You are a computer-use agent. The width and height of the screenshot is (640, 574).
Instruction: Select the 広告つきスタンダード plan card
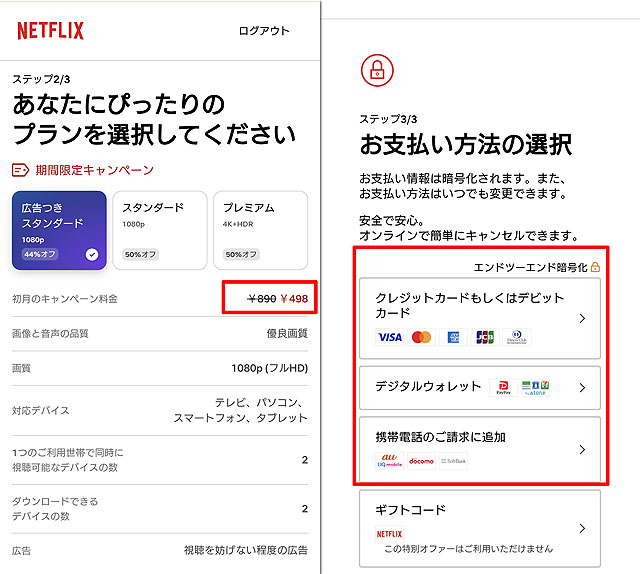tap(58, 229)
